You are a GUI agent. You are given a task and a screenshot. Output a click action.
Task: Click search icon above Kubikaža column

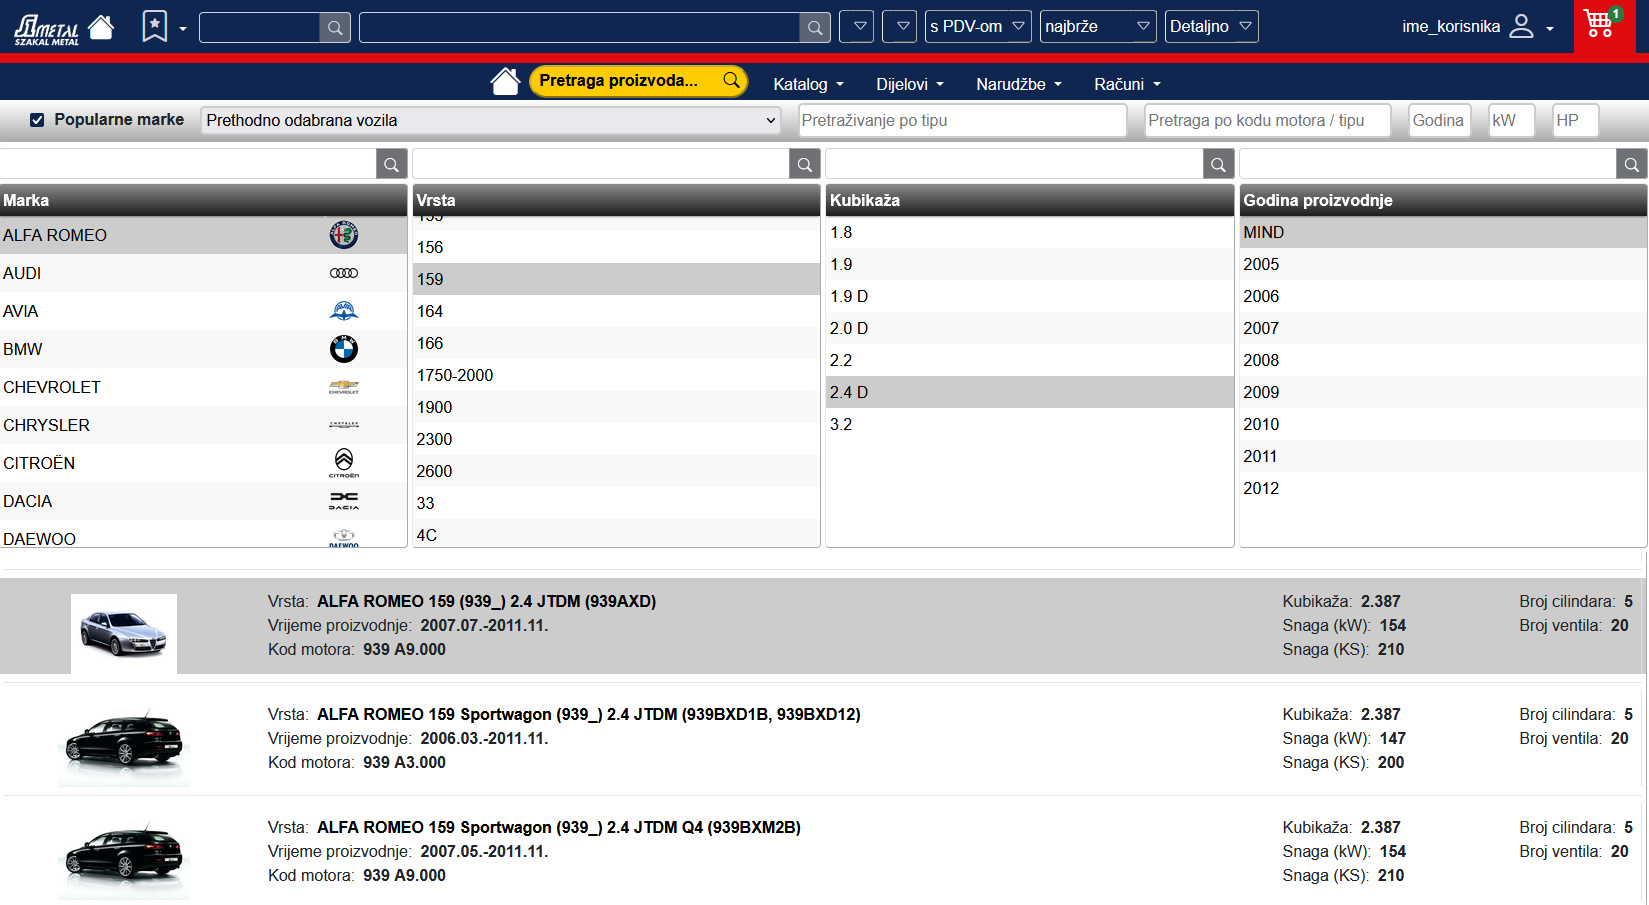pyautogui.click(x=1217, y=165)
